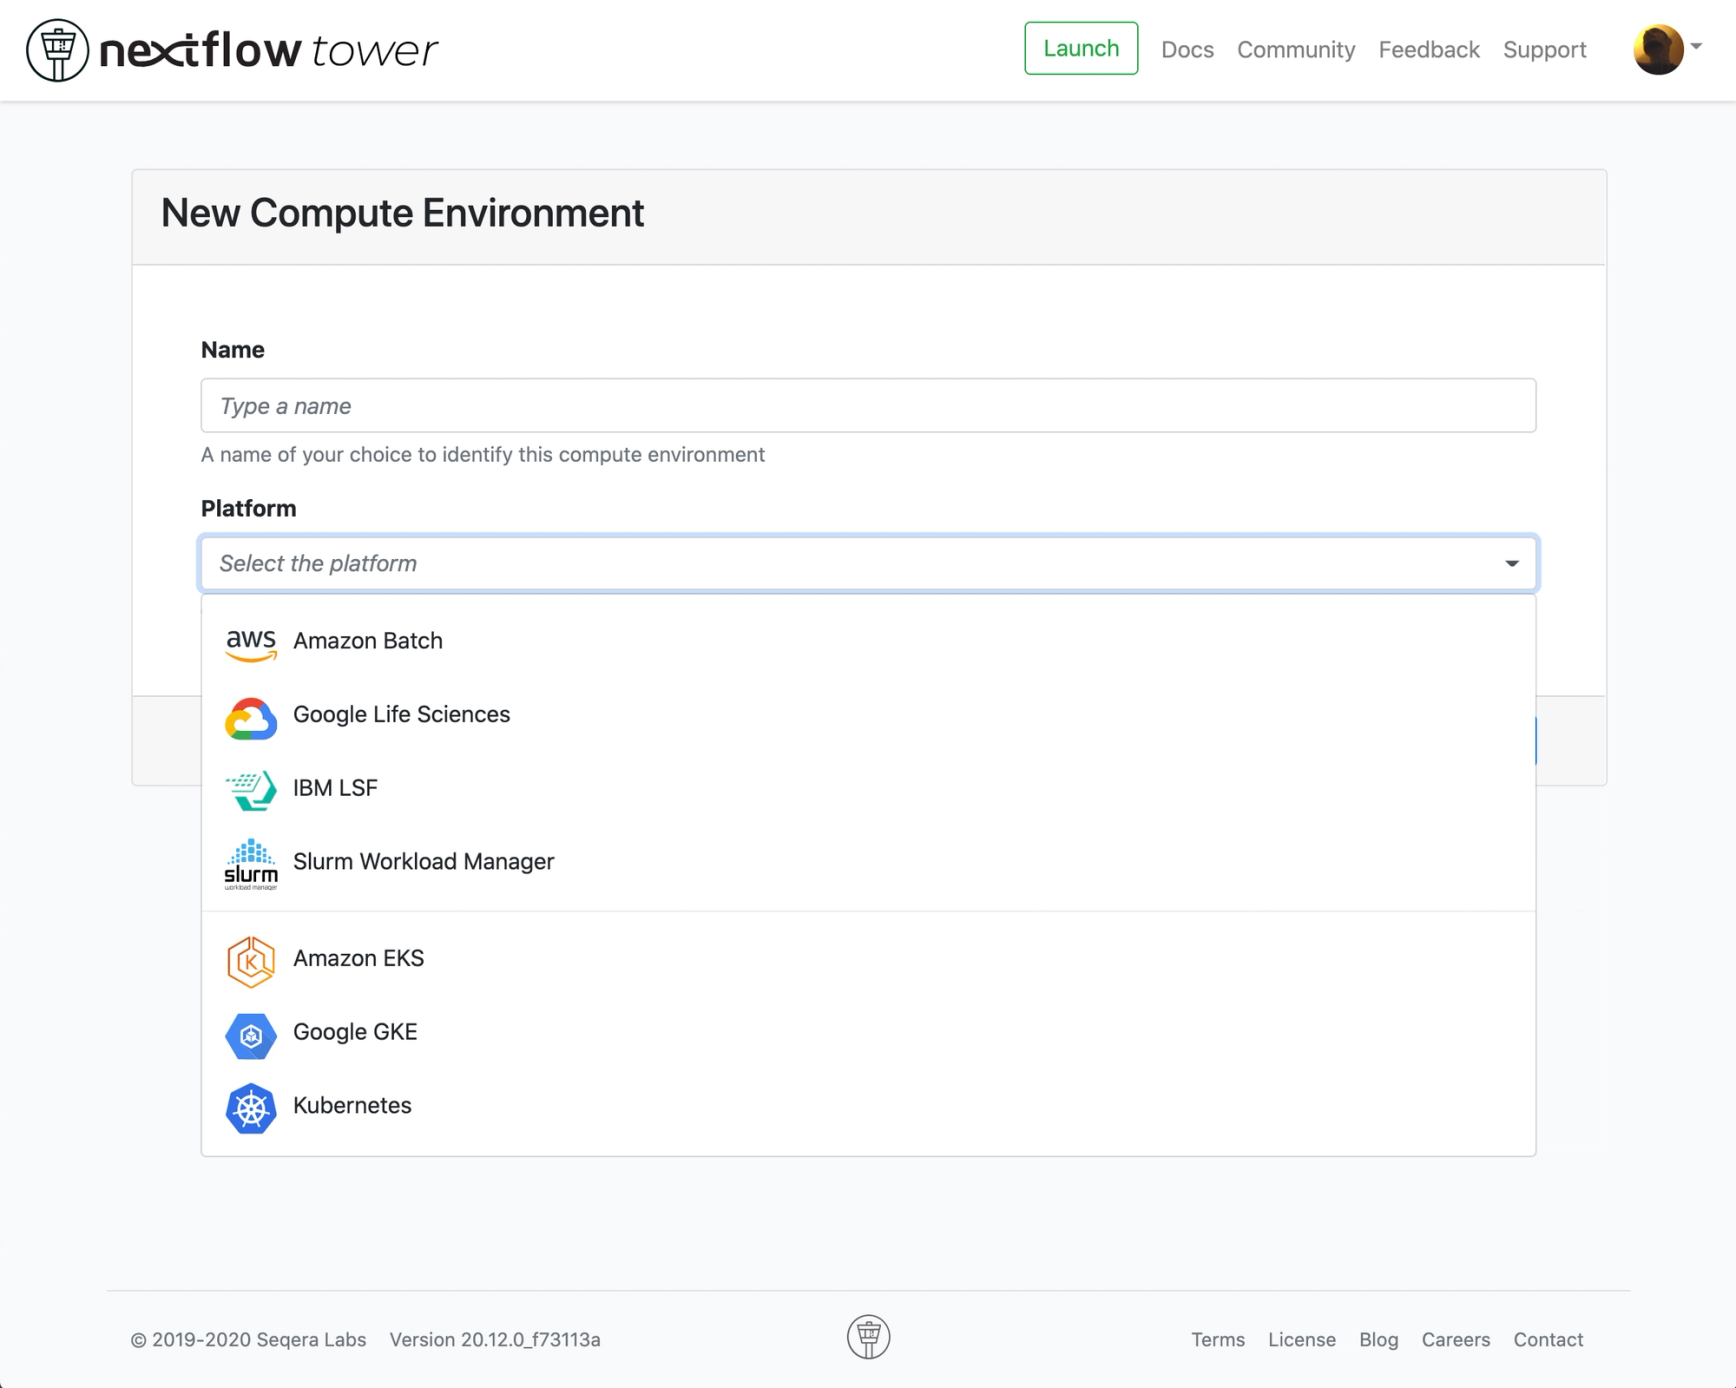The height and width of the screenshot is (1388, 1736).
Task: Click the 2019-2020 Seqera Labs copyright text
Action: click(x=248, y=1340)
